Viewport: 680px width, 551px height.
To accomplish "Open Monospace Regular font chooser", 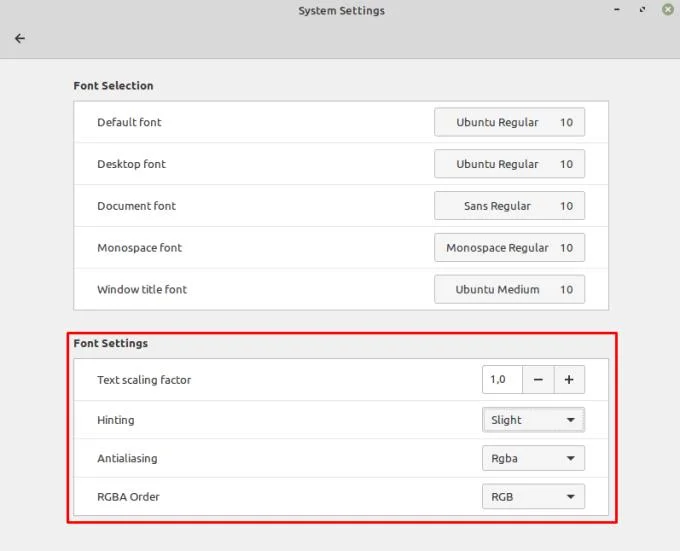I will coord(509,248).
